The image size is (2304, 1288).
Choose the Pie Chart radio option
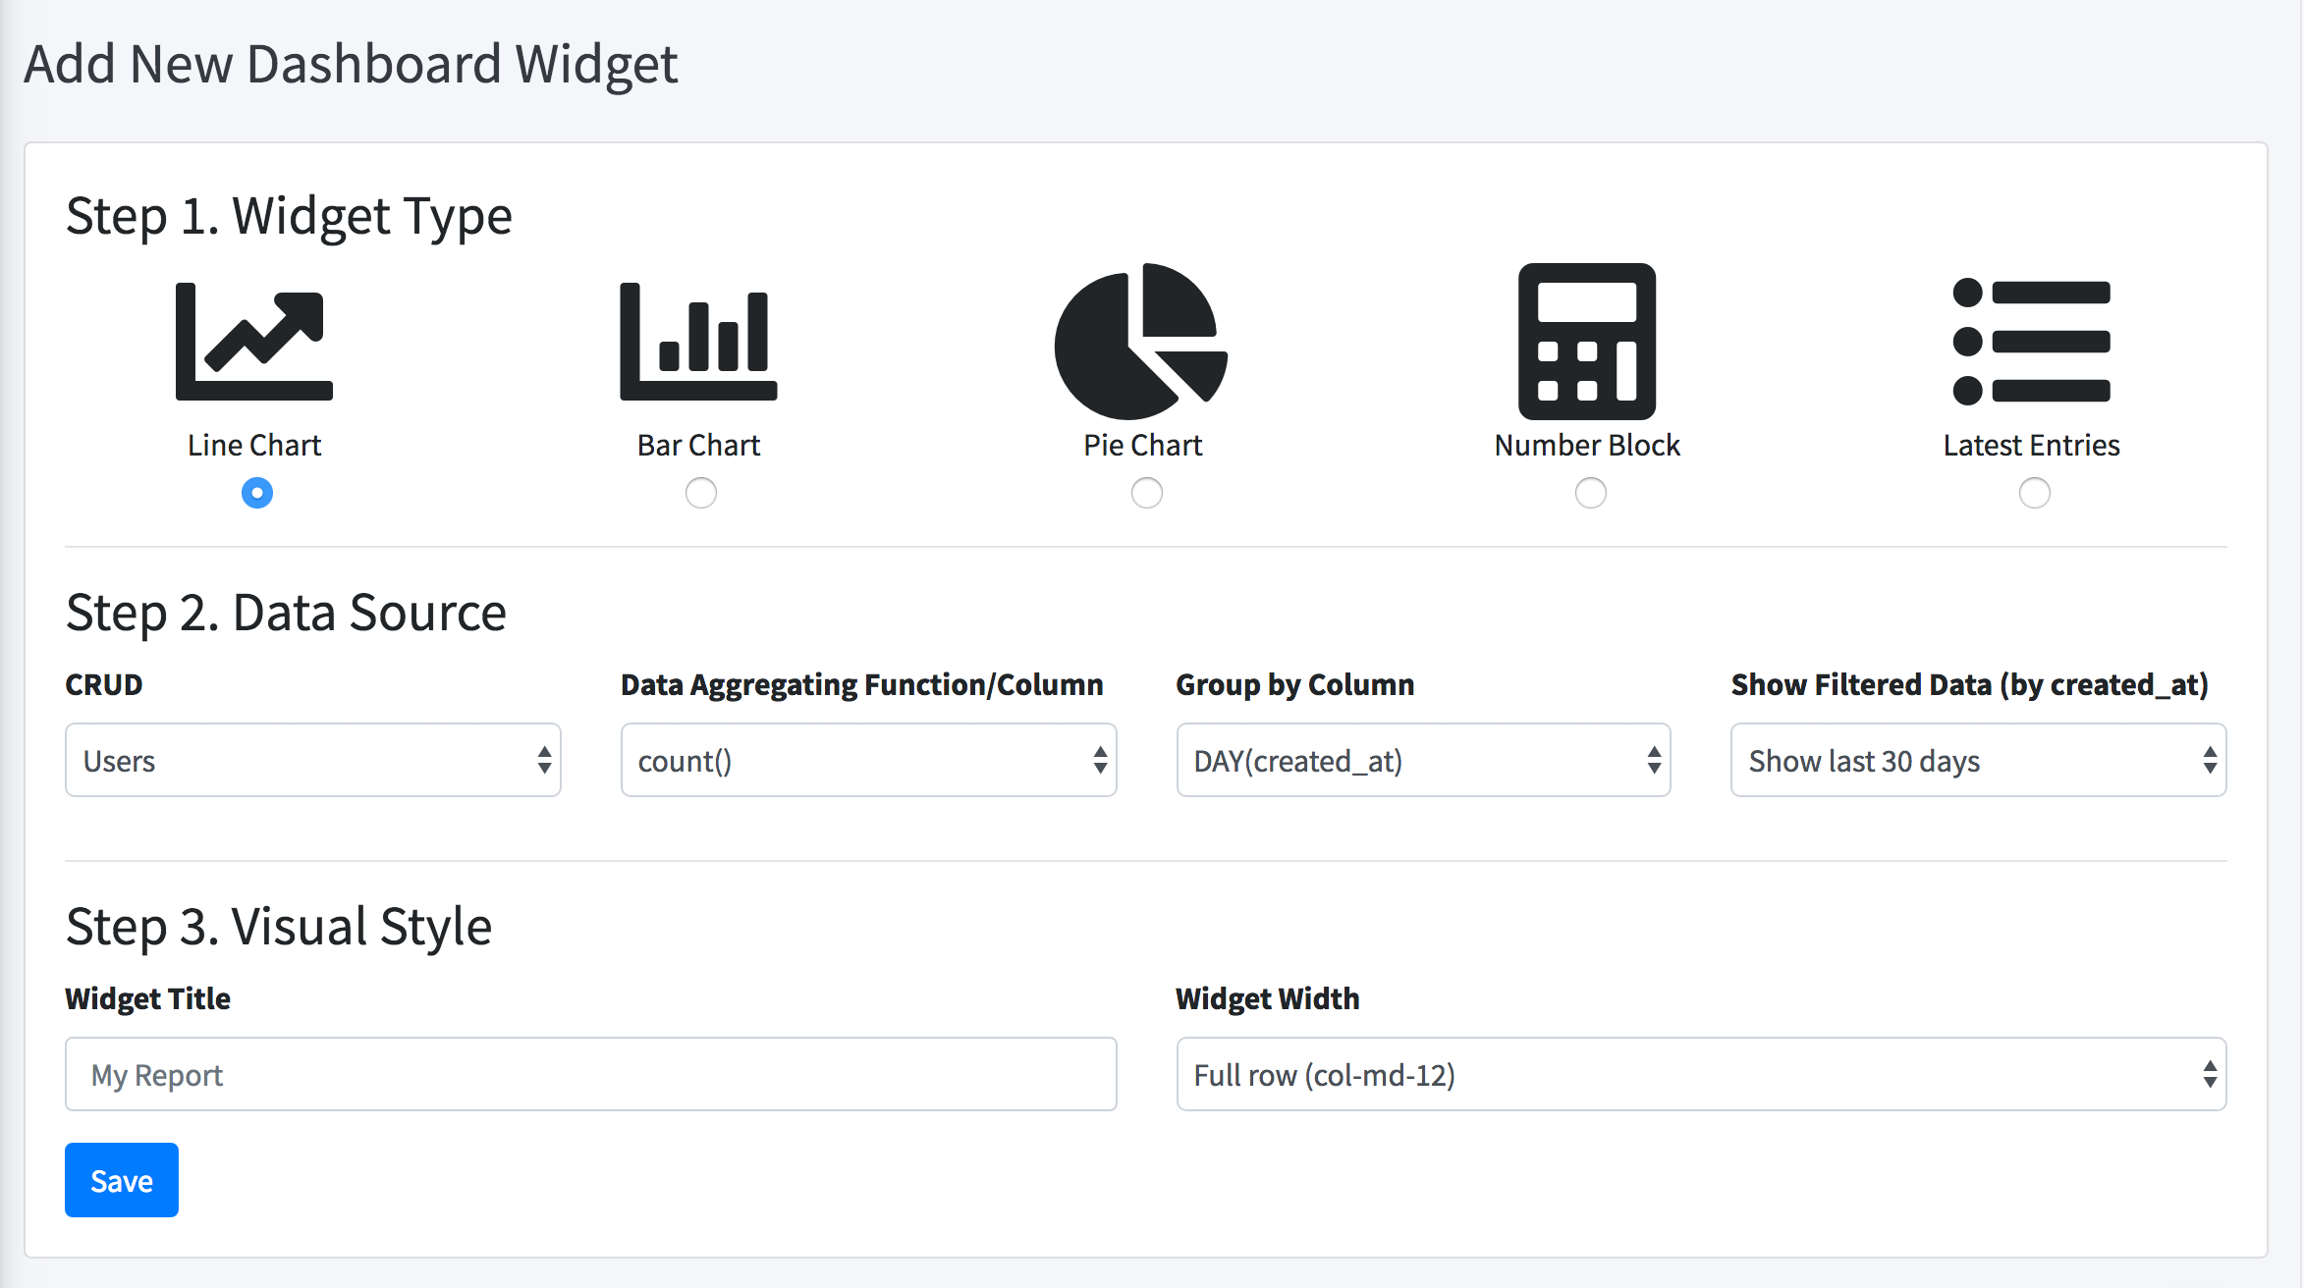point(1146,493)
